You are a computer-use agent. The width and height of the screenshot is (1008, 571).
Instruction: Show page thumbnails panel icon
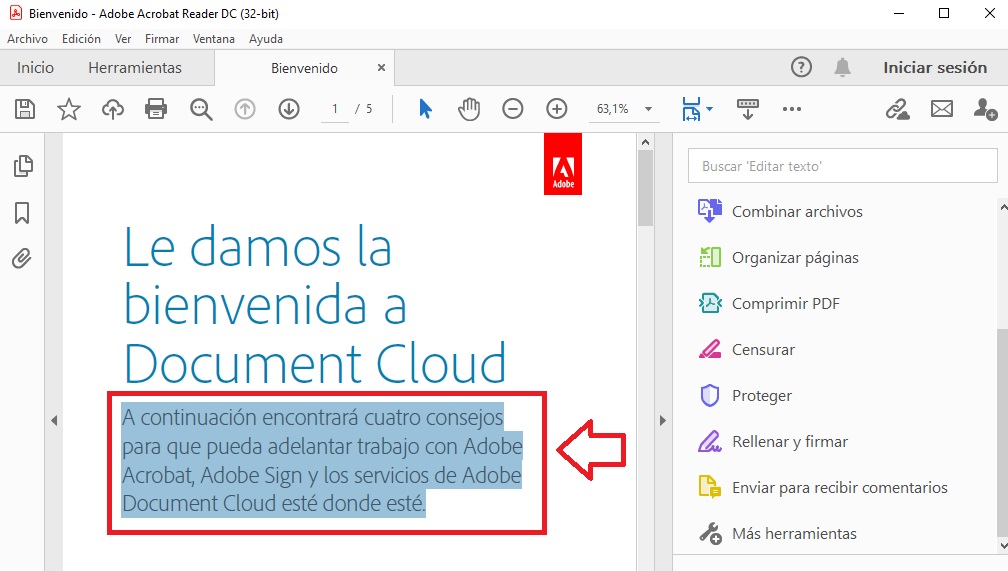coord(22,166)
